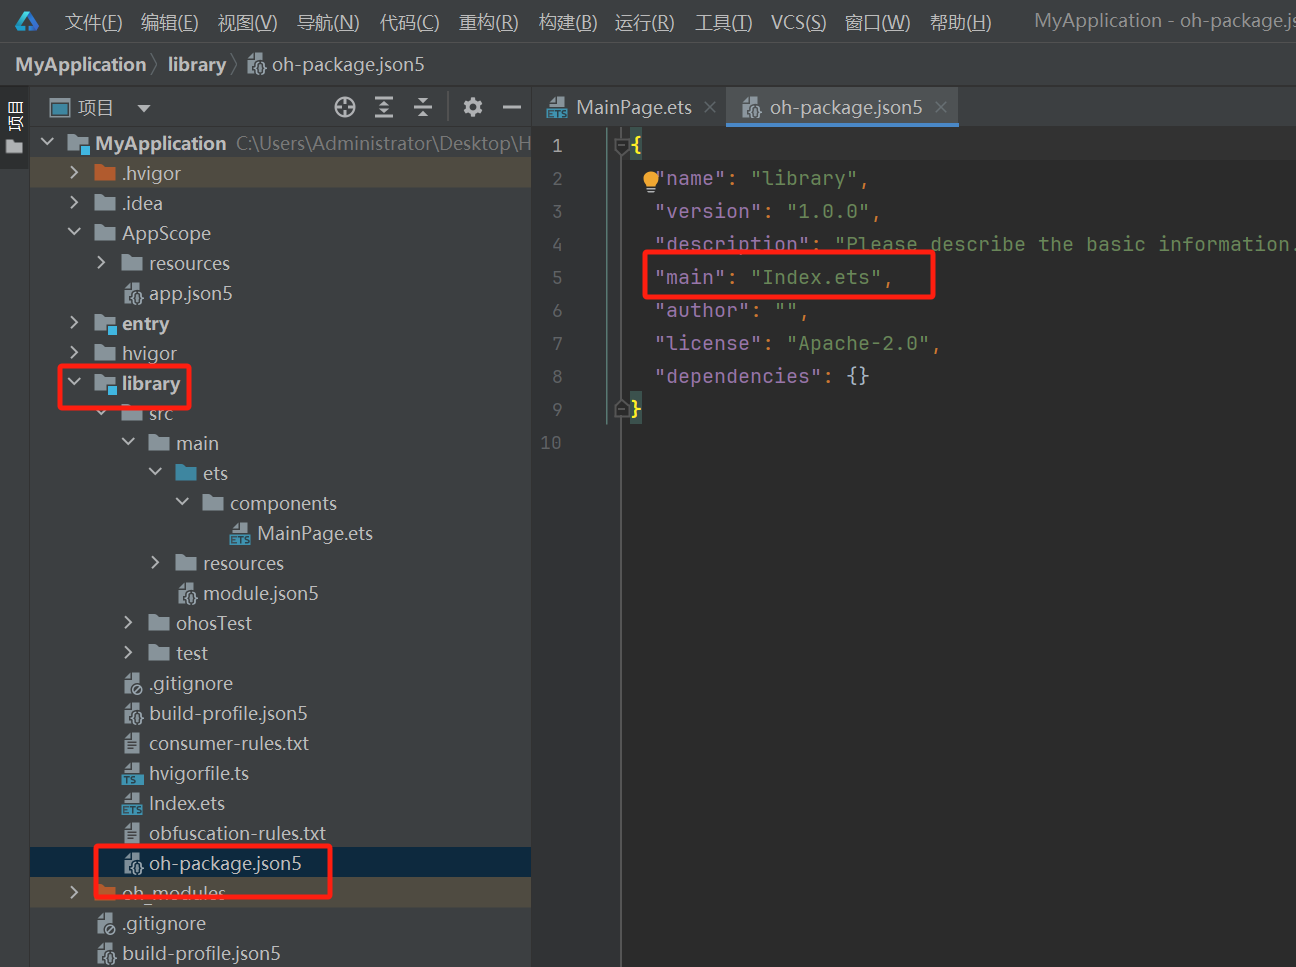Screen dimensions: 1296x967
Task: Expand the AppScope resources folder
Action: [101, 262]
